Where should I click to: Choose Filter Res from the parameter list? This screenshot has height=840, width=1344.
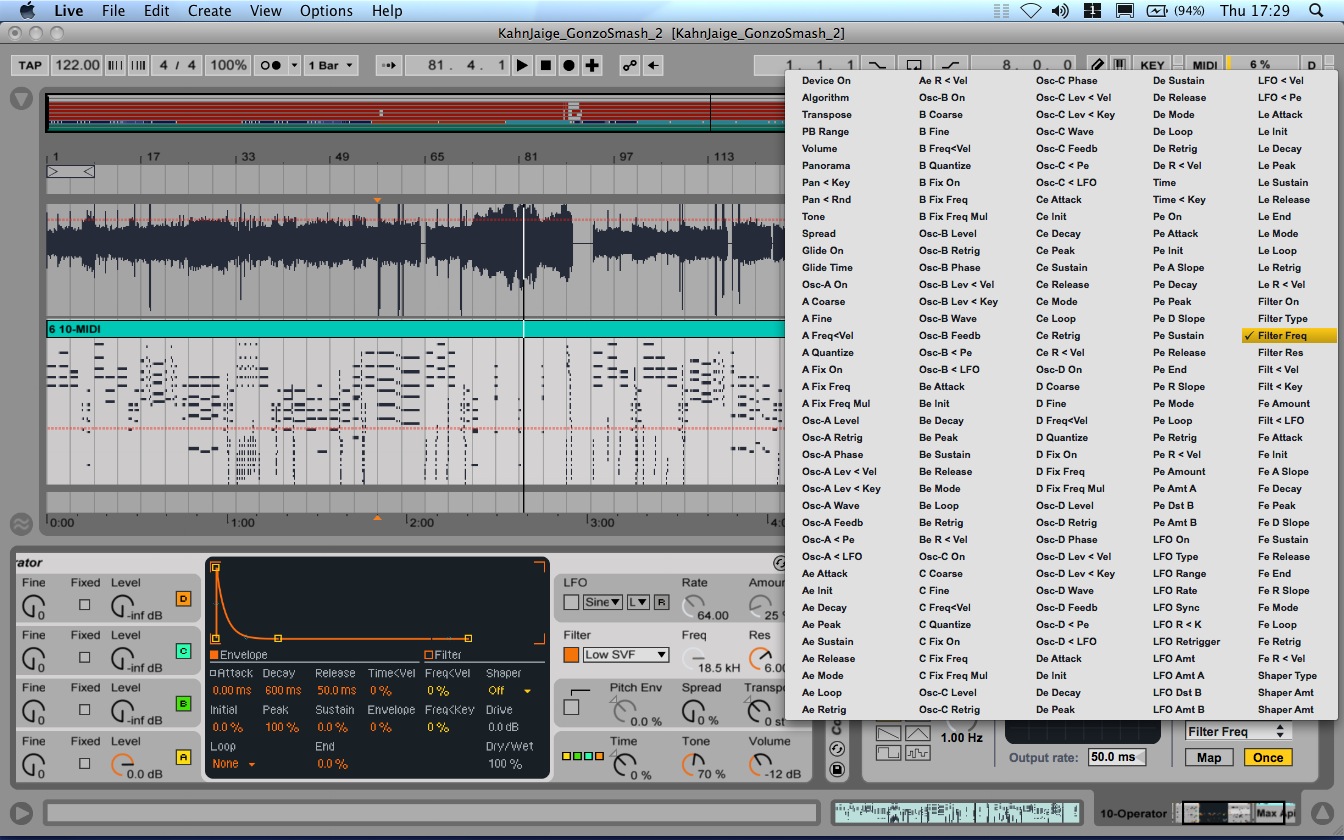[x=1280, y=353]
